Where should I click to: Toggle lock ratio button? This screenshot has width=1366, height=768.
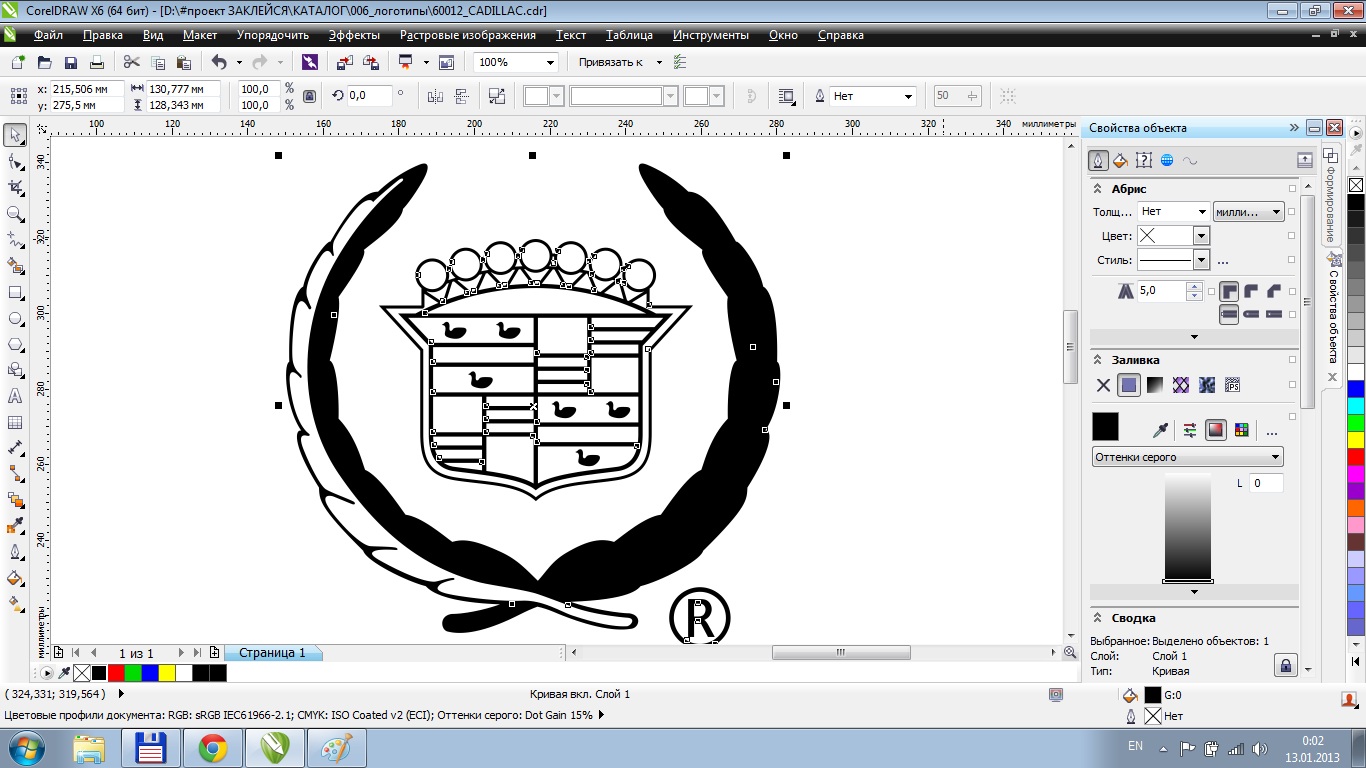pyautogui.click(x=309, y=96)
